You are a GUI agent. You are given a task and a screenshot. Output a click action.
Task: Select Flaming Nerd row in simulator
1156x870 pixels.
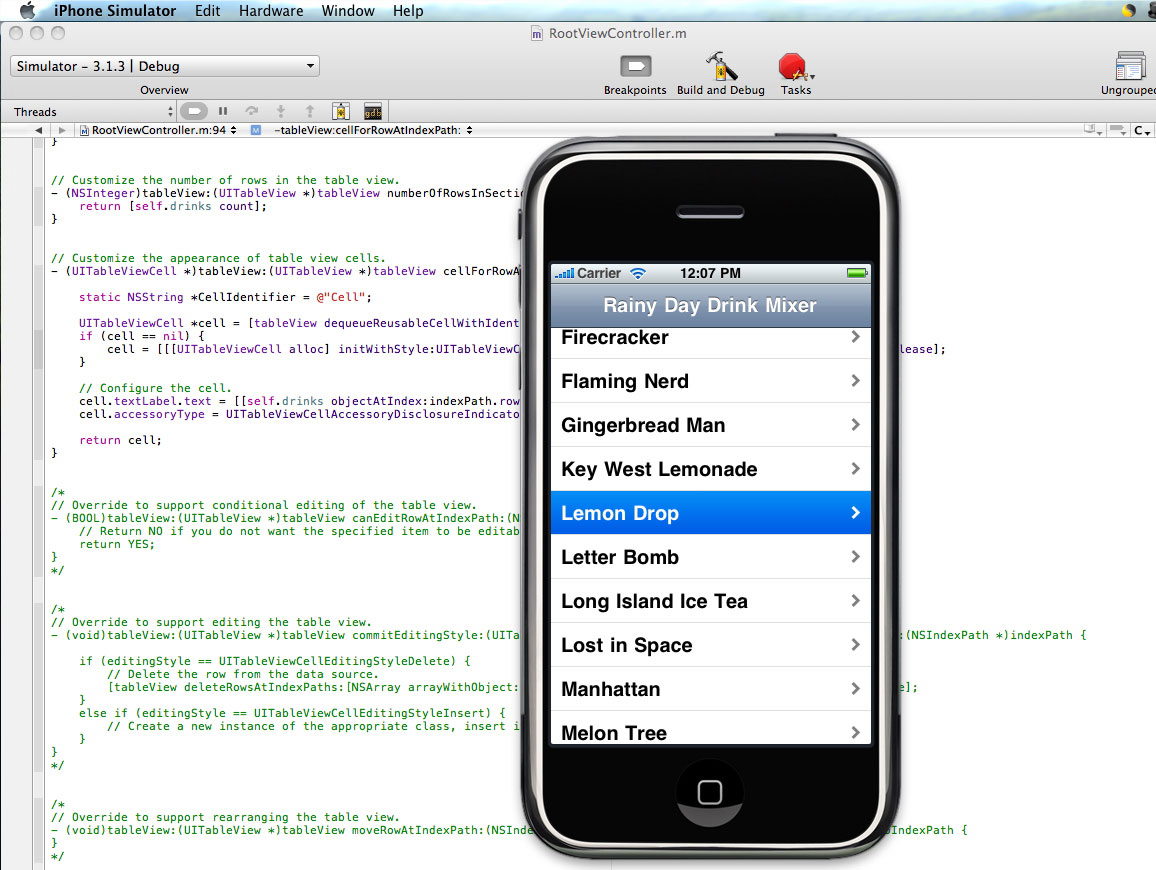711,381
